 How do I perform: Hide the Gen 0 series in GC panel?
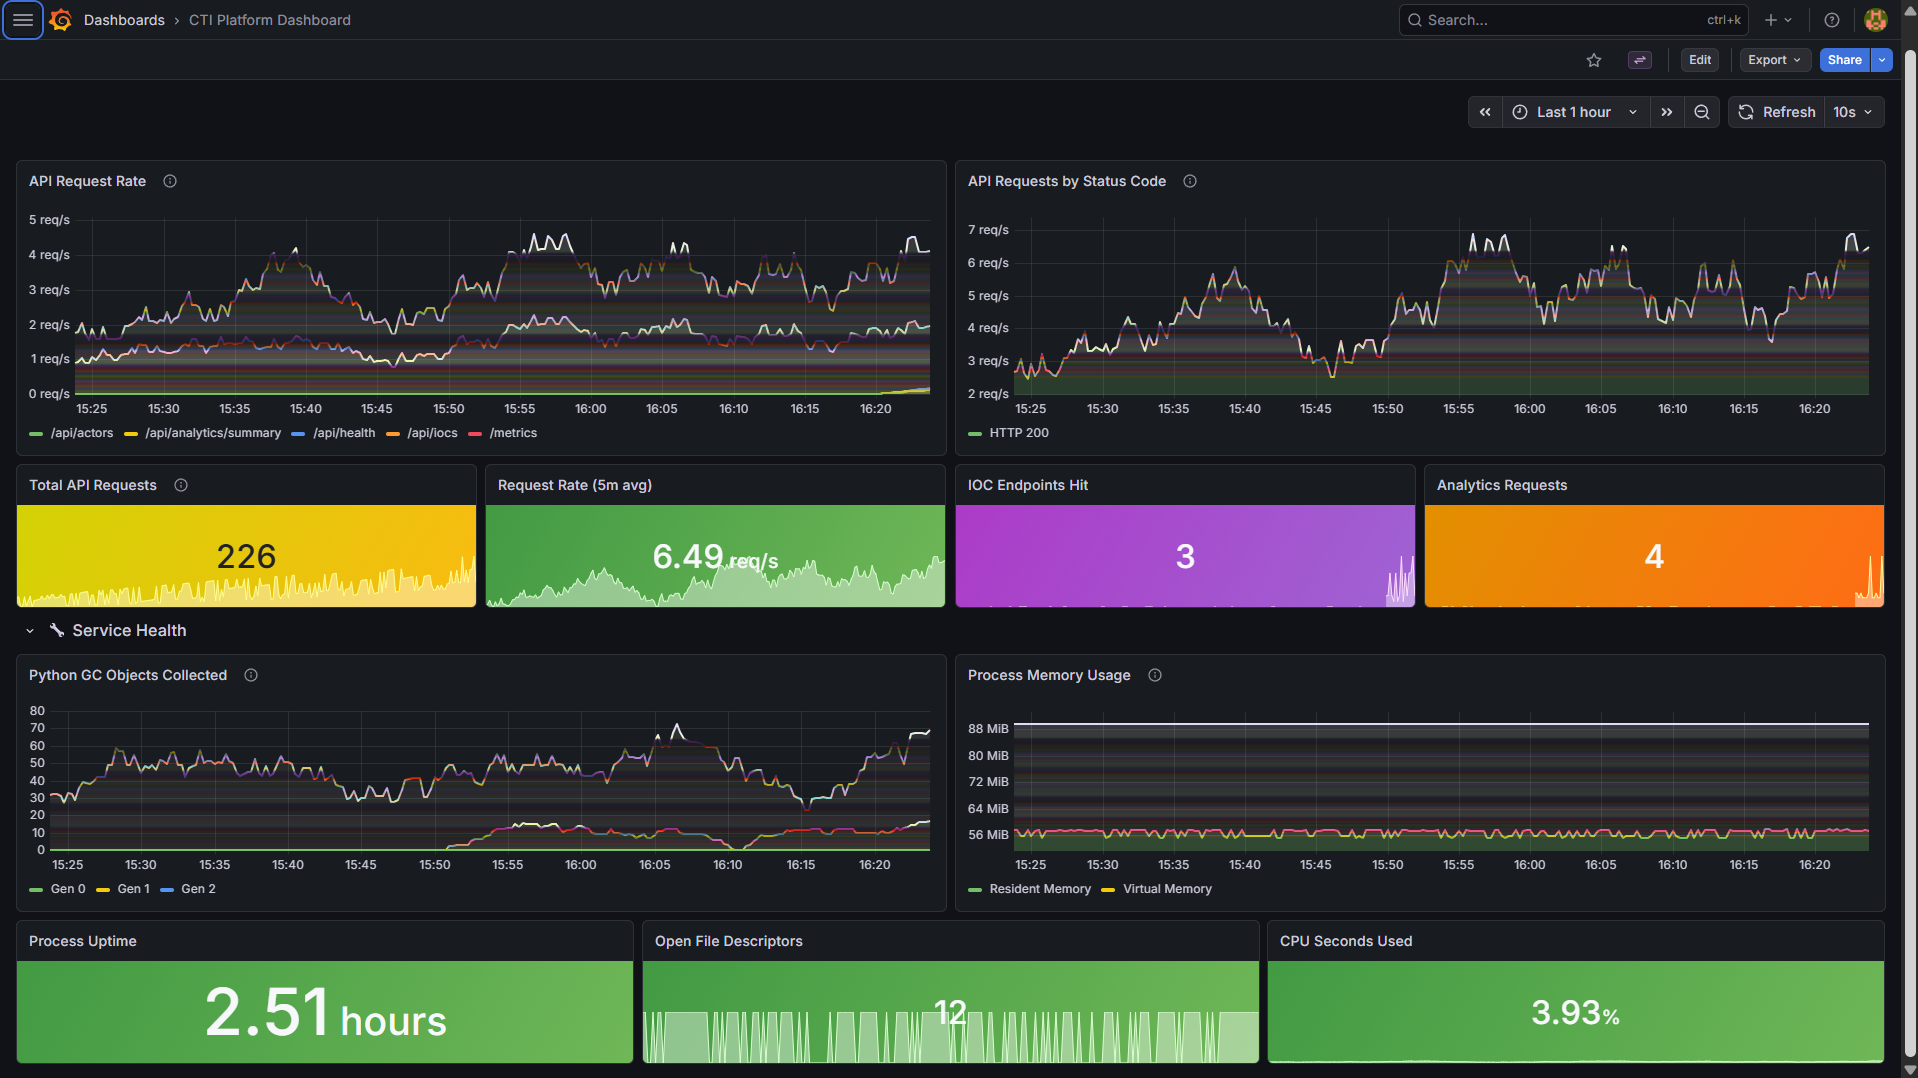point(67,889)
